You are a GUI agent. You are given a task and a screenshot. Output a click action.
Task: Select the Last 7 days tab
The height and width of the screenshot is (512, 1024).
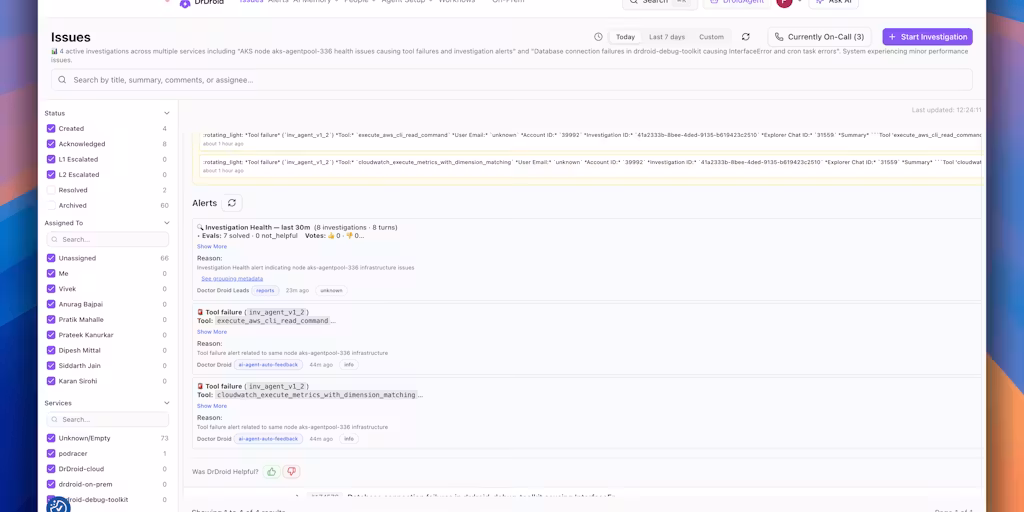[x=667, y=37]
